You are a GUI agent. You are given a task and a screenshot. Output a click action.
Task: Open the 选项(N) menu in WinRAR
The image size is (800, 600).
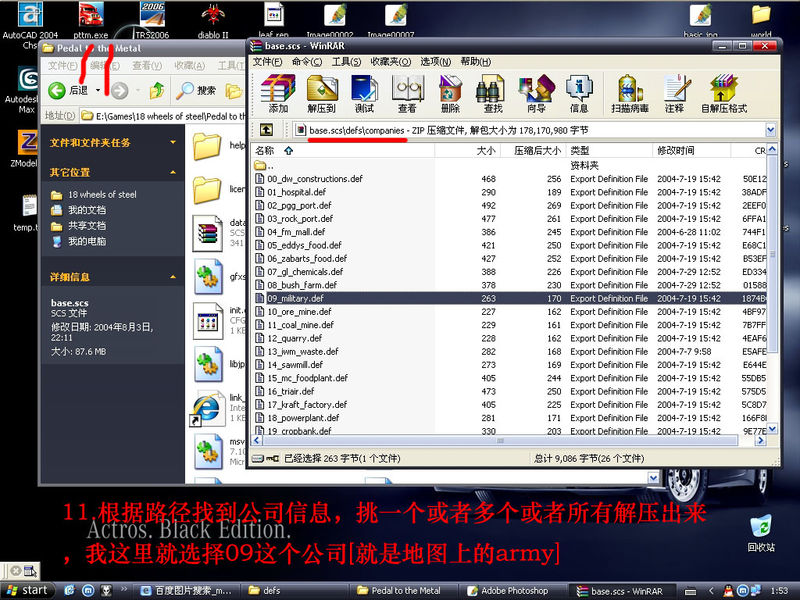(x=435, y=62)
